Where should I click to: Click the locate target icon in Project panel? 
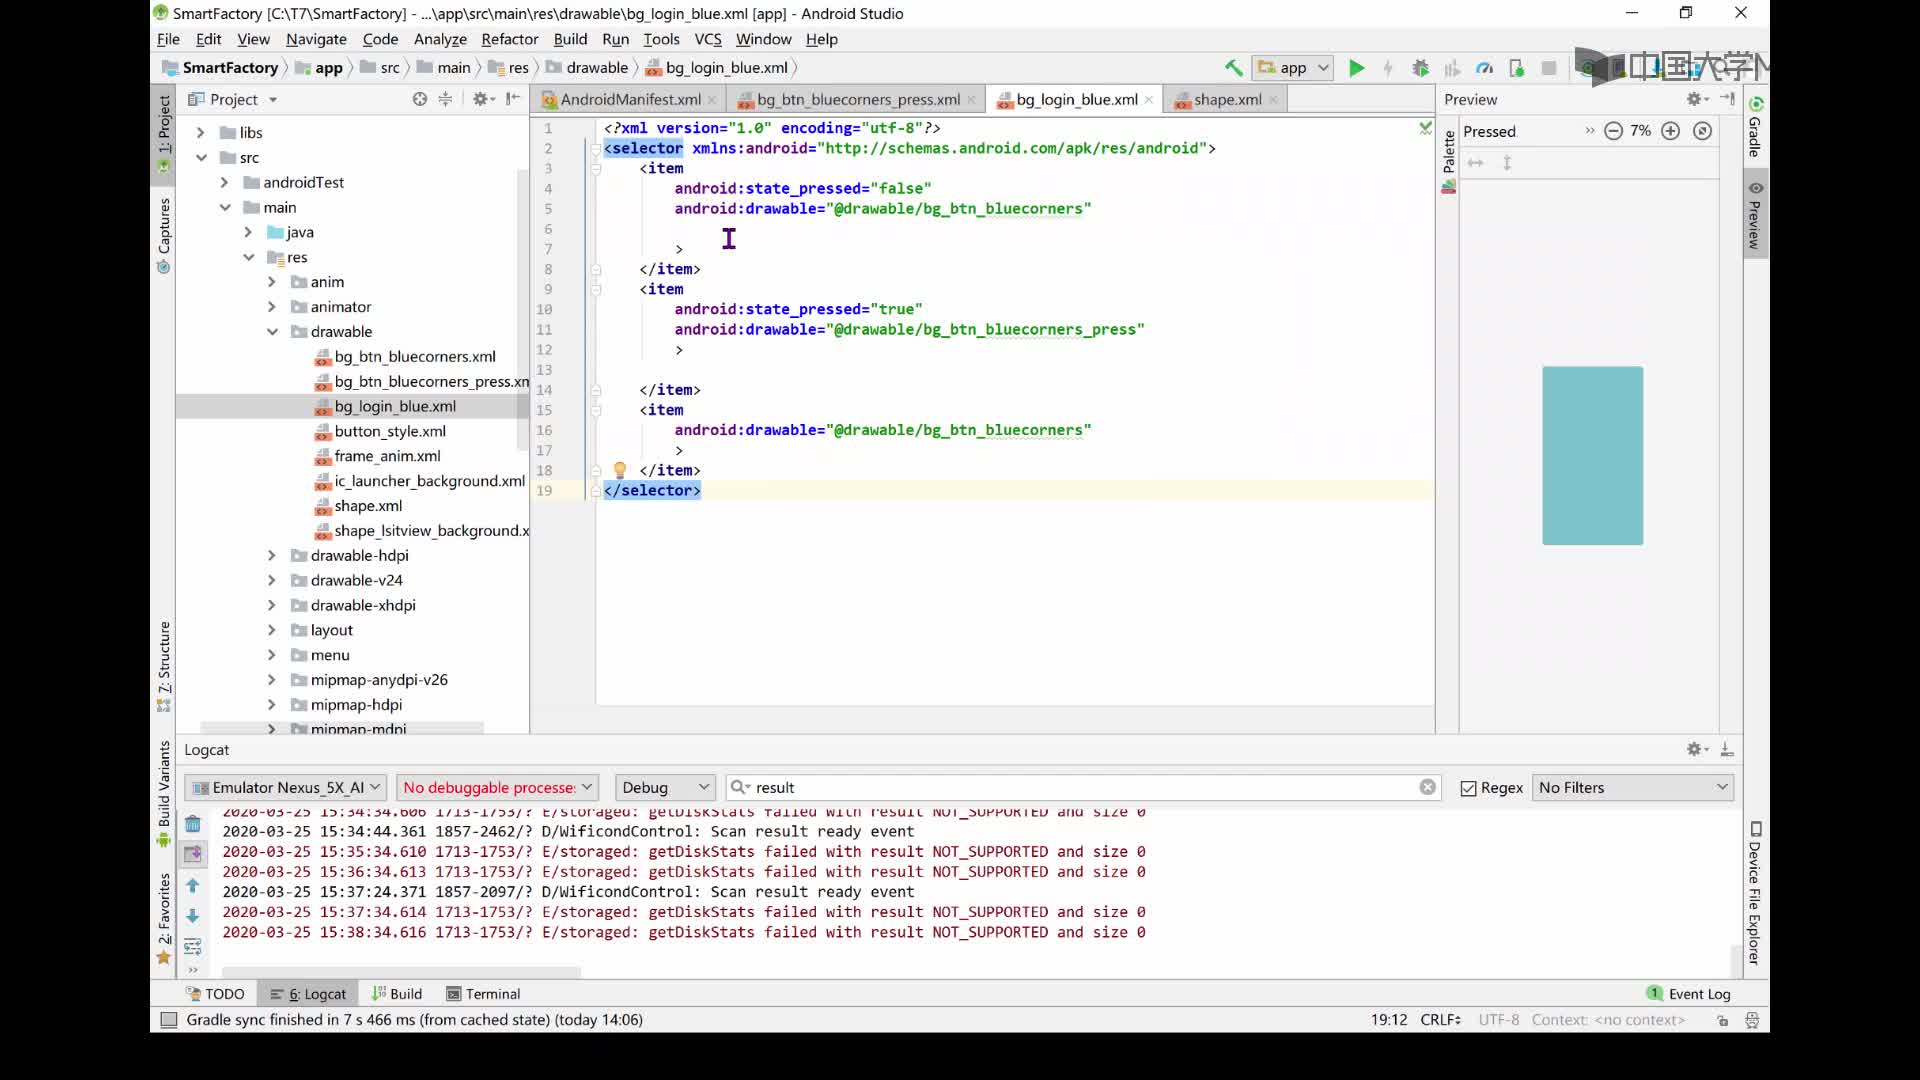[420, 99]
